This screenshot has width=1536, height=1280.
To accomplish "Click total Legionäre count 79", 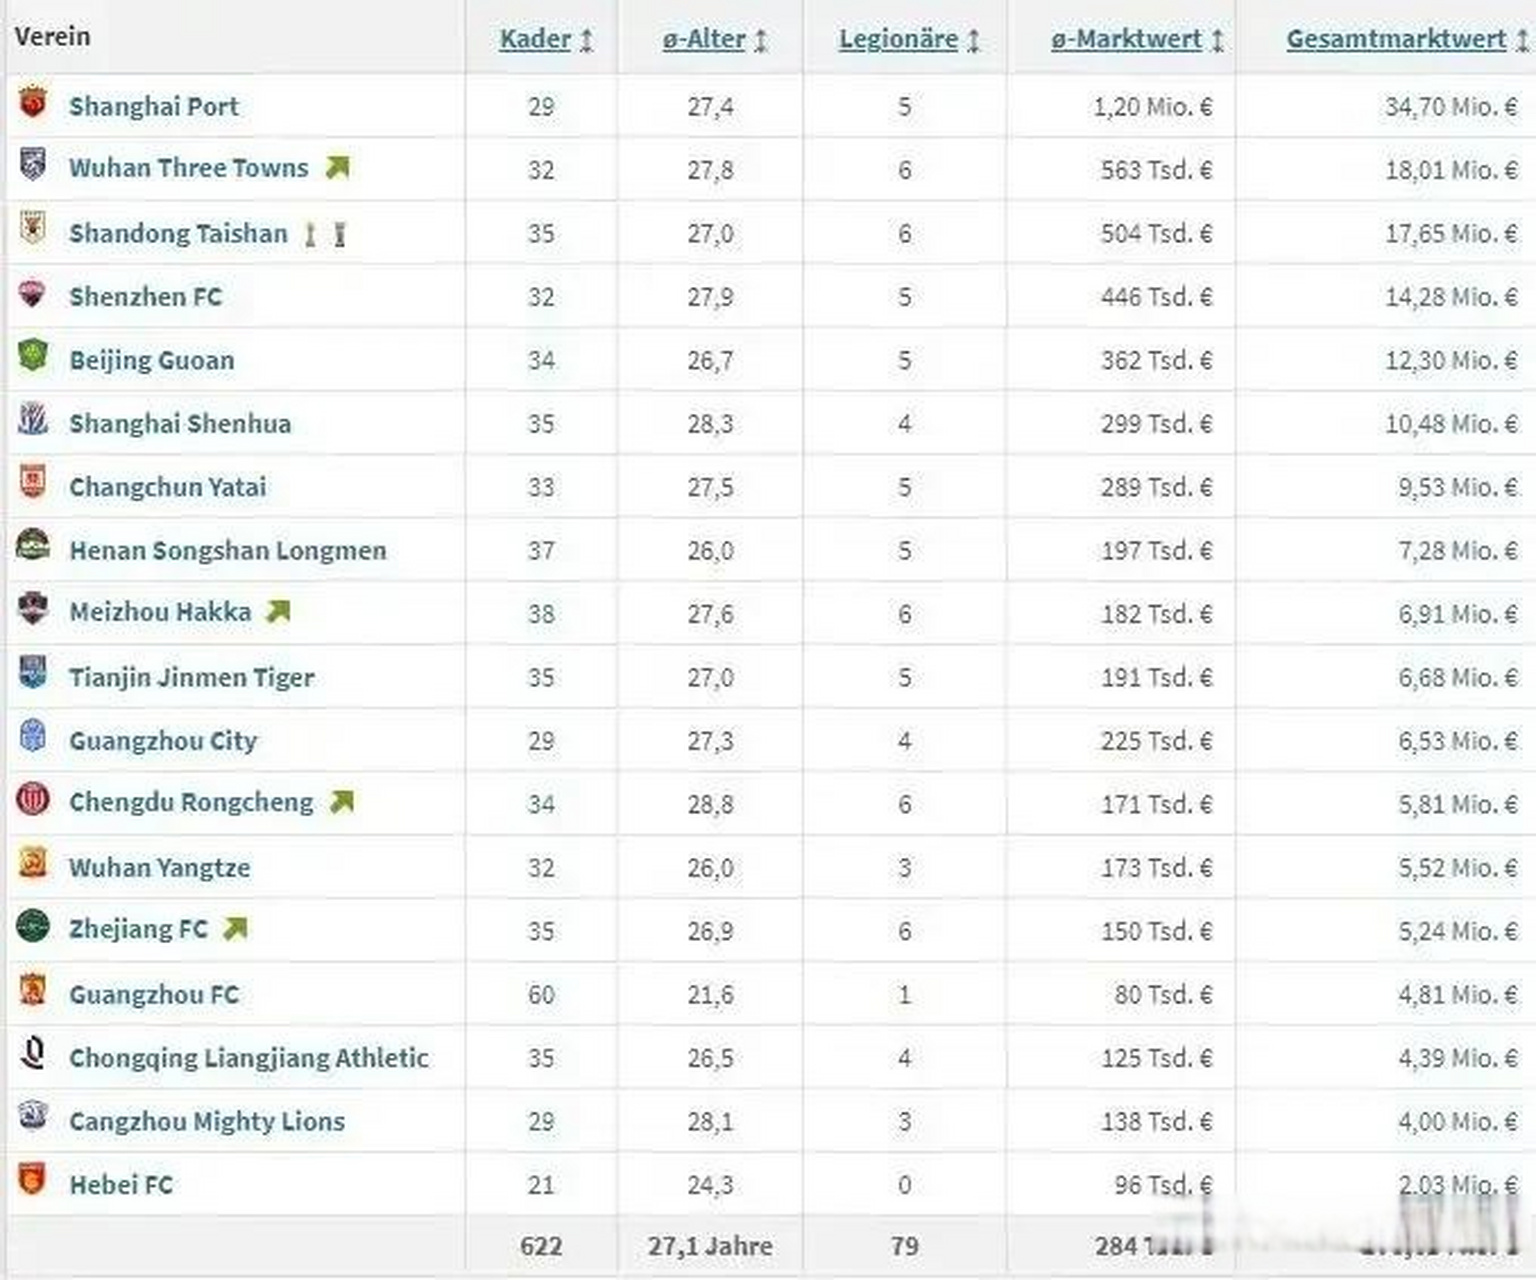I will click(905, 1247).
